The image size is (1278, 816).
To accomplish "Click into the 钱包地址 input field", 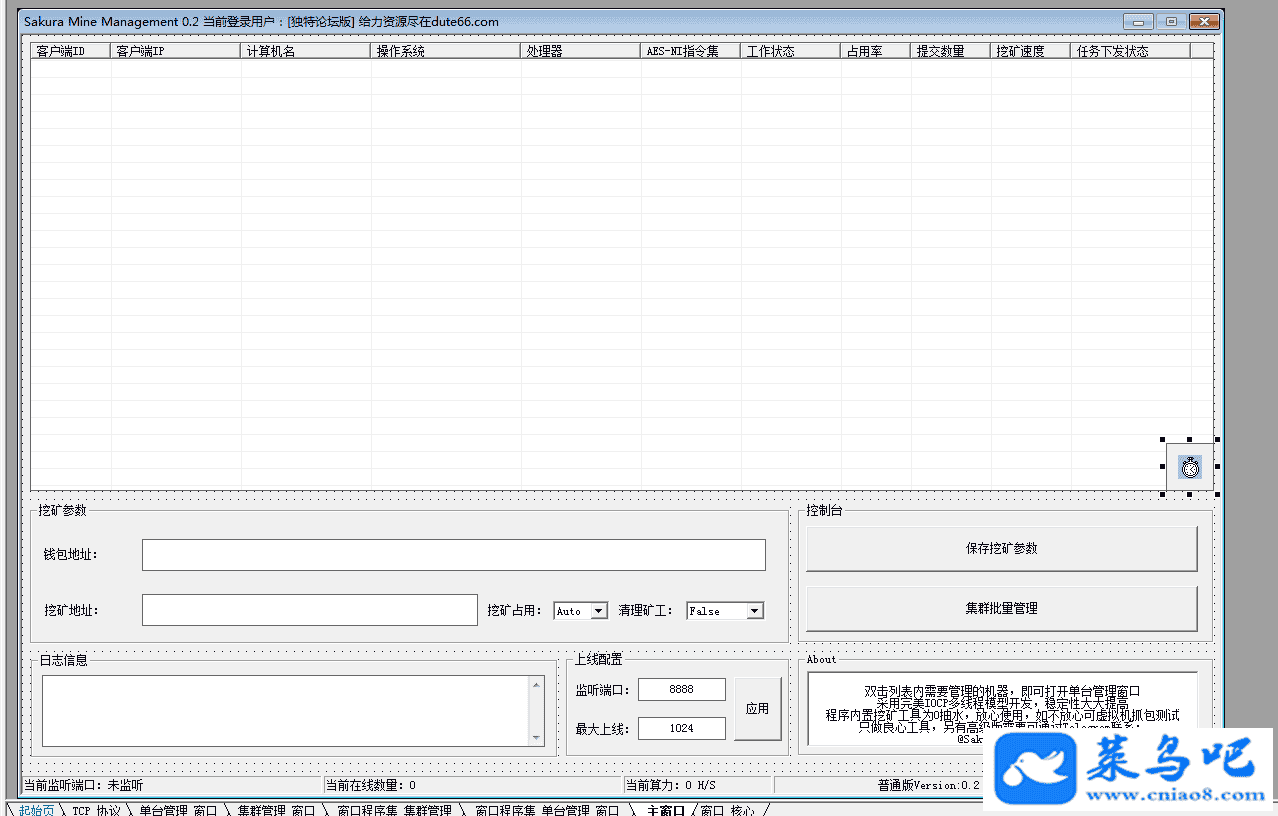I will 453,555.
